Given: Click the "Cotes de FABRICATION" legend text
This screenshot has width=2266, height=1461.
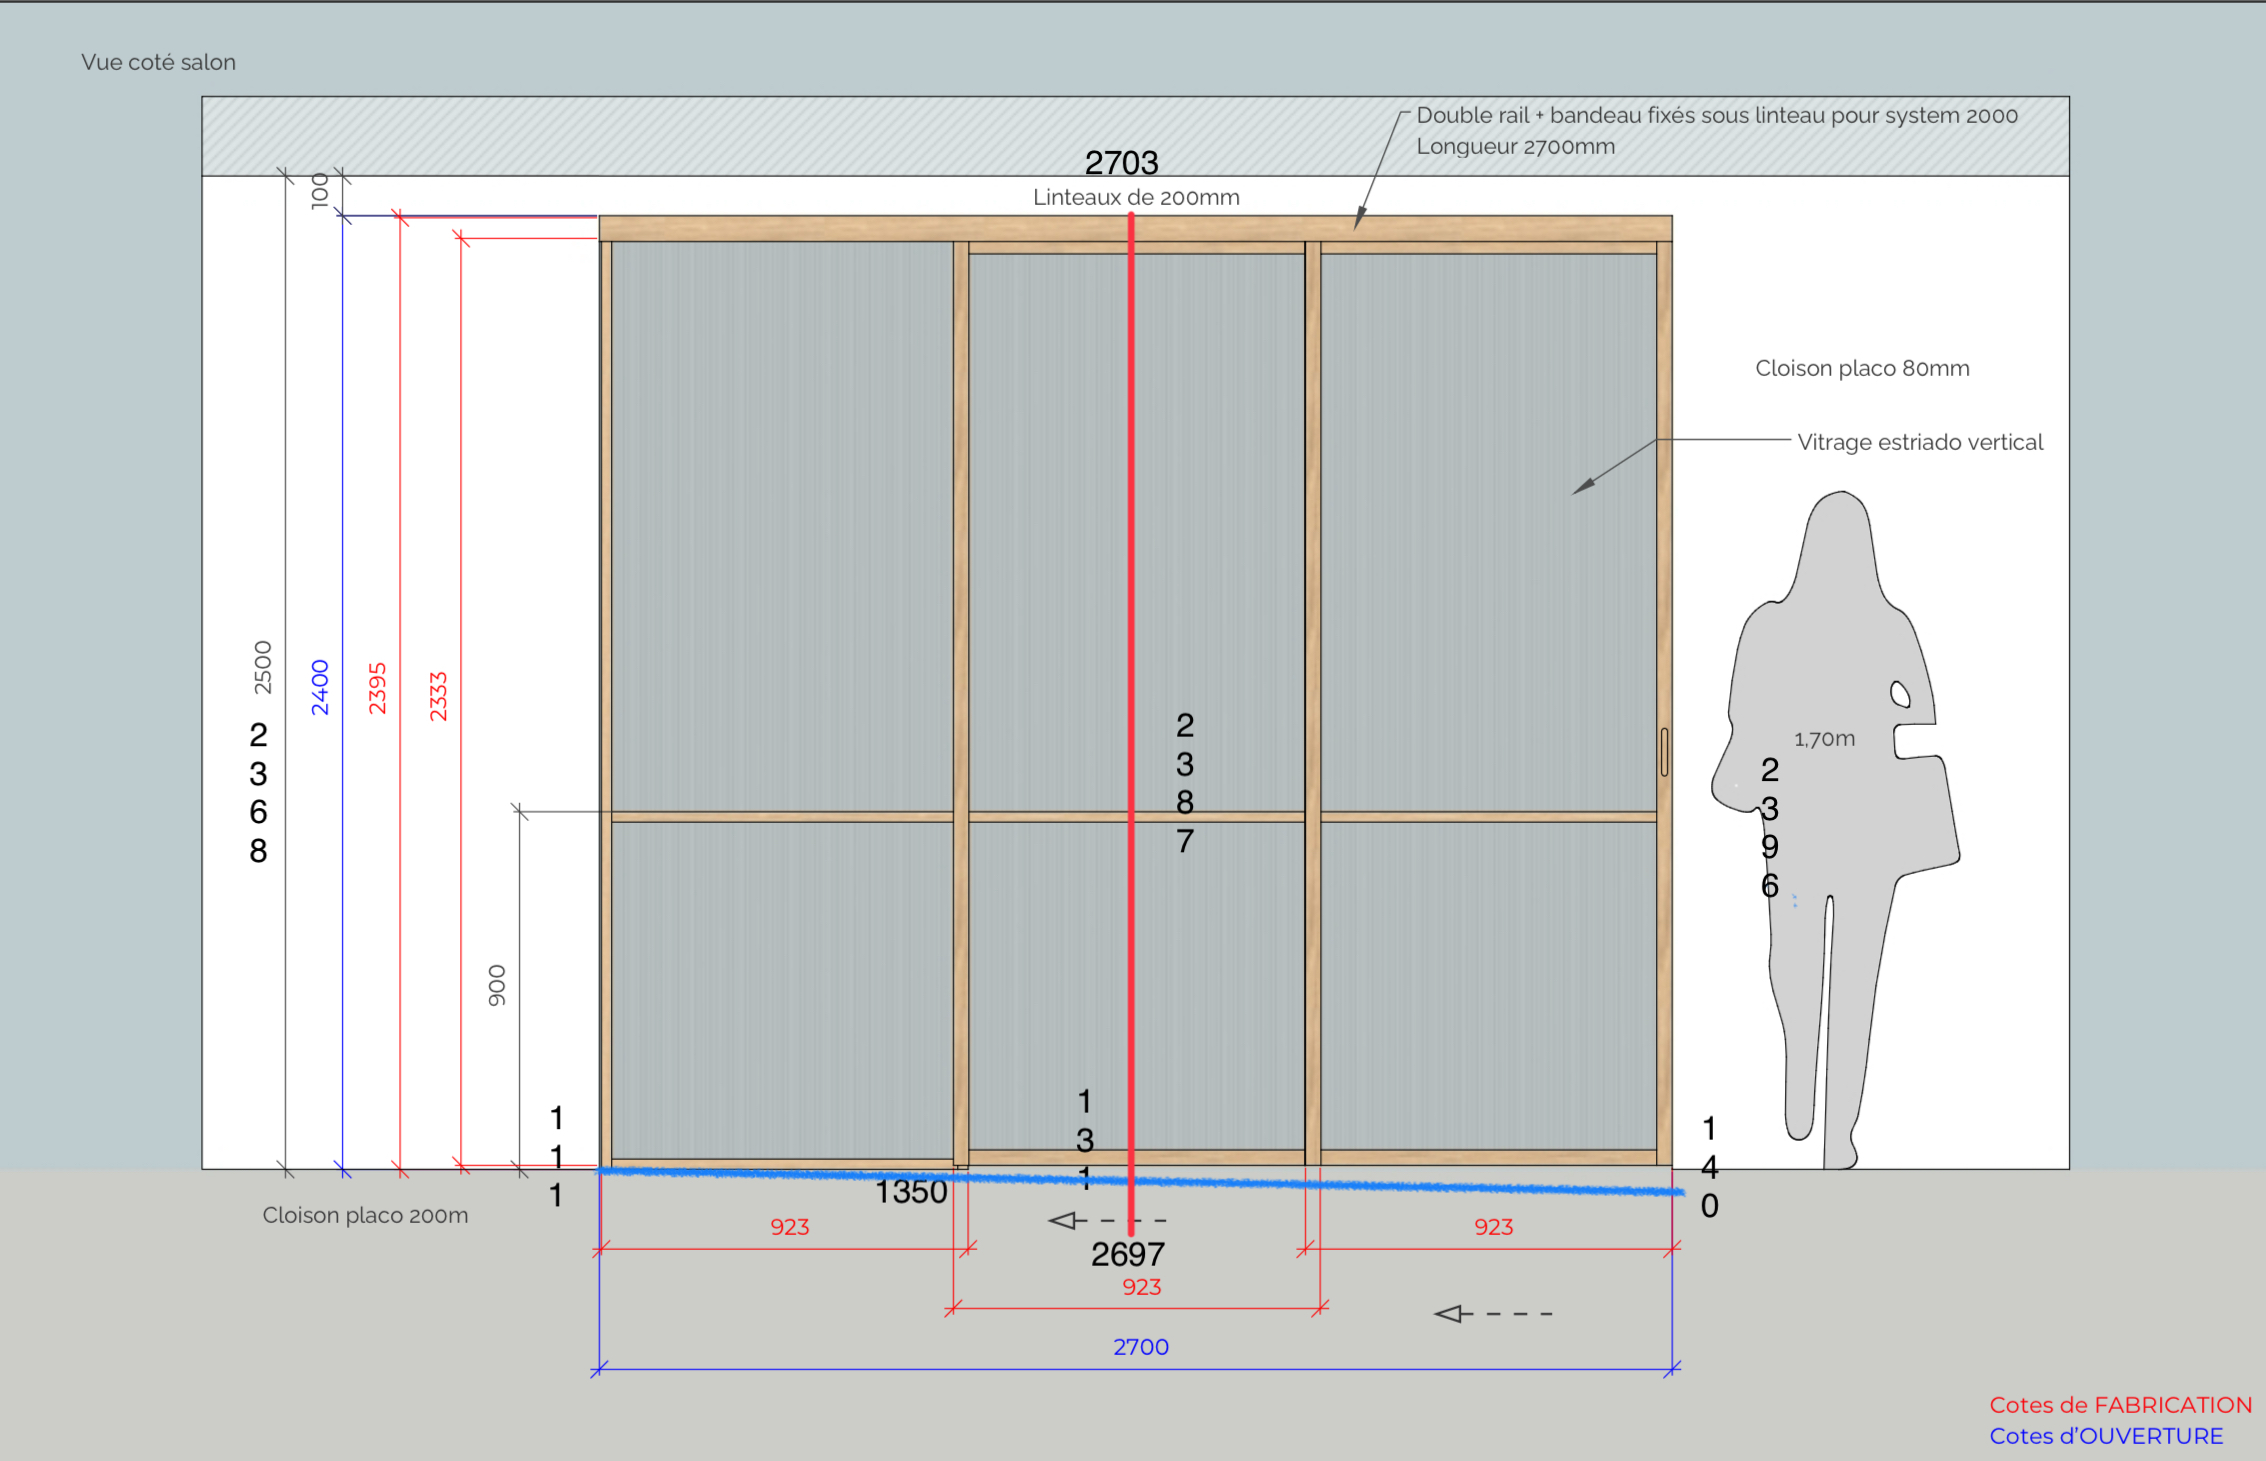Looking at the screenshot, I should [2120, 1405].
